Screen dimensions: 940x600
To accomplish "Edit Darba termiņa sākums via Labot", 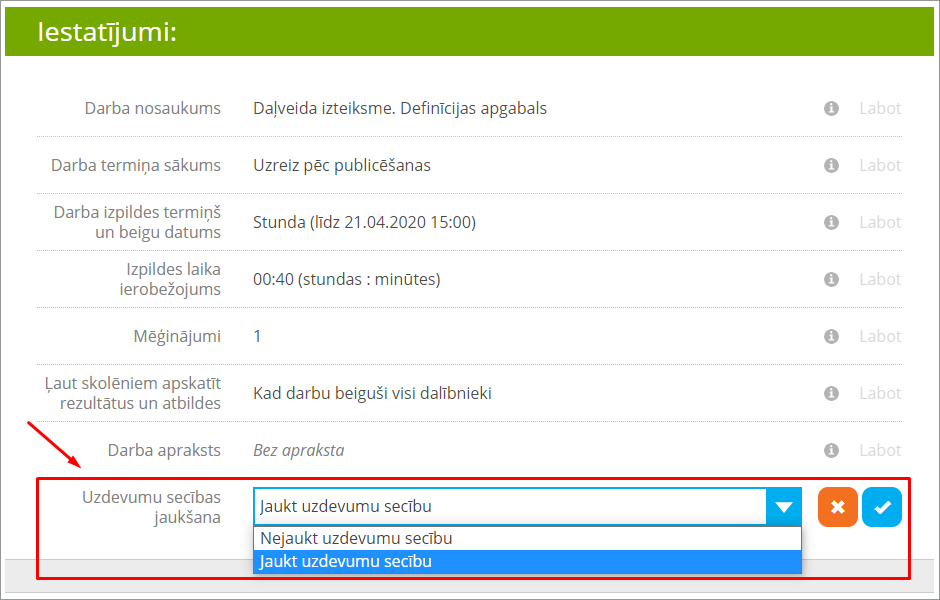I will click(880, 165).
